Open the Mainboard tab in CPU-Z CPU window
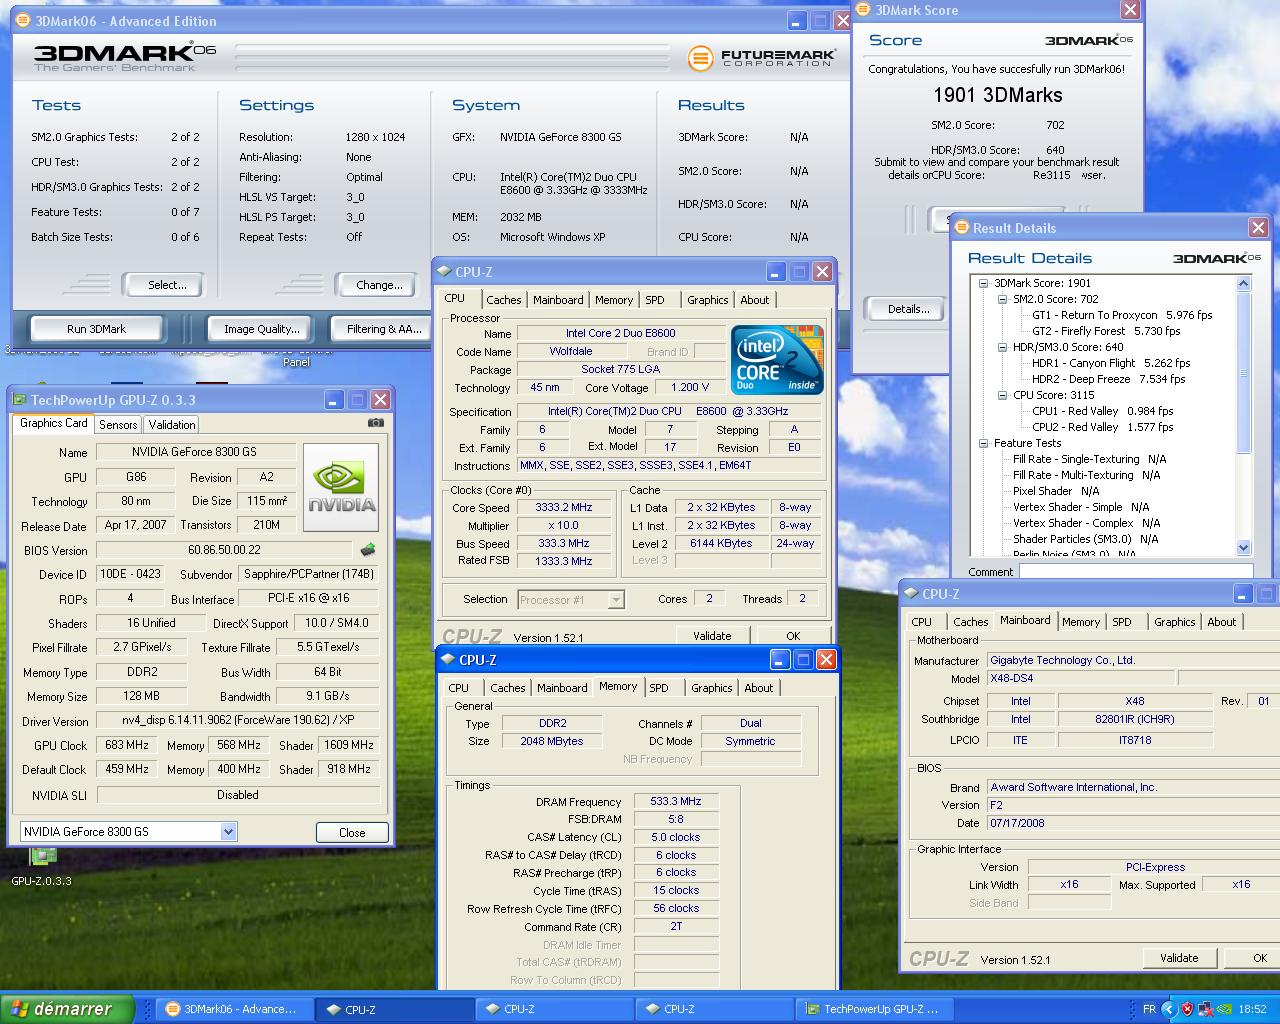The height and width of the screenshot is (1024, 1280). click(558, 300)
